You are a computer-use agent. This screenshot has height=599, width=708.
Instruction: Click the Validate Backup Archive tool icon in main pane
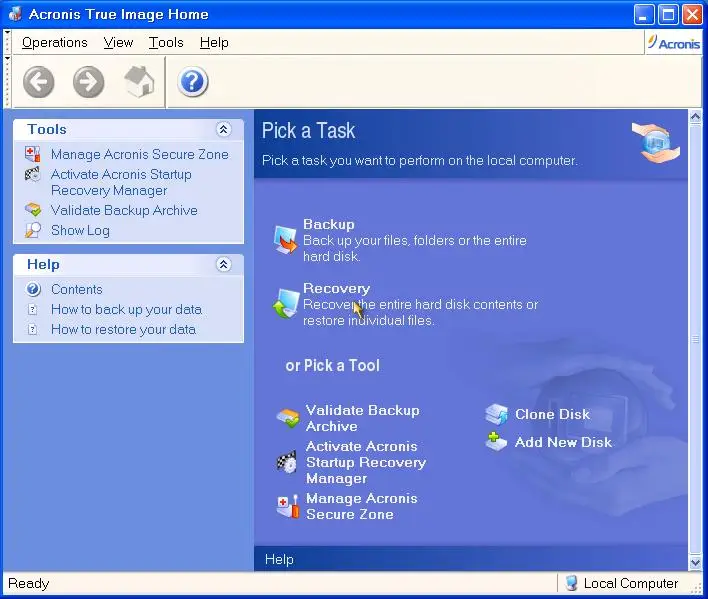click(x=288, y=418)
